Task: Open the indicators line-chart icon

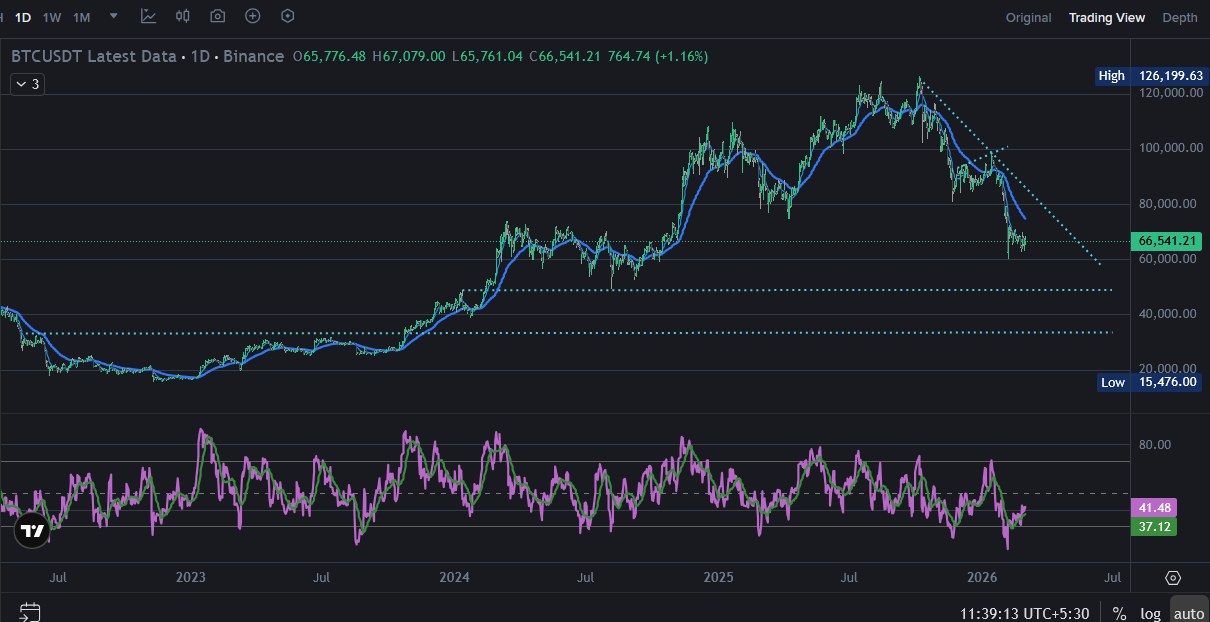Action: 148,16
